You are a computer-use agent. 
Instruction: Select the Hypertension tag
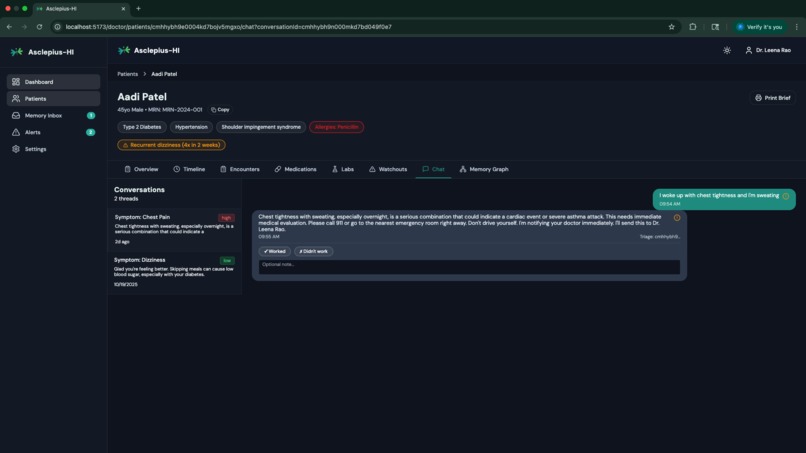point(191,127)
